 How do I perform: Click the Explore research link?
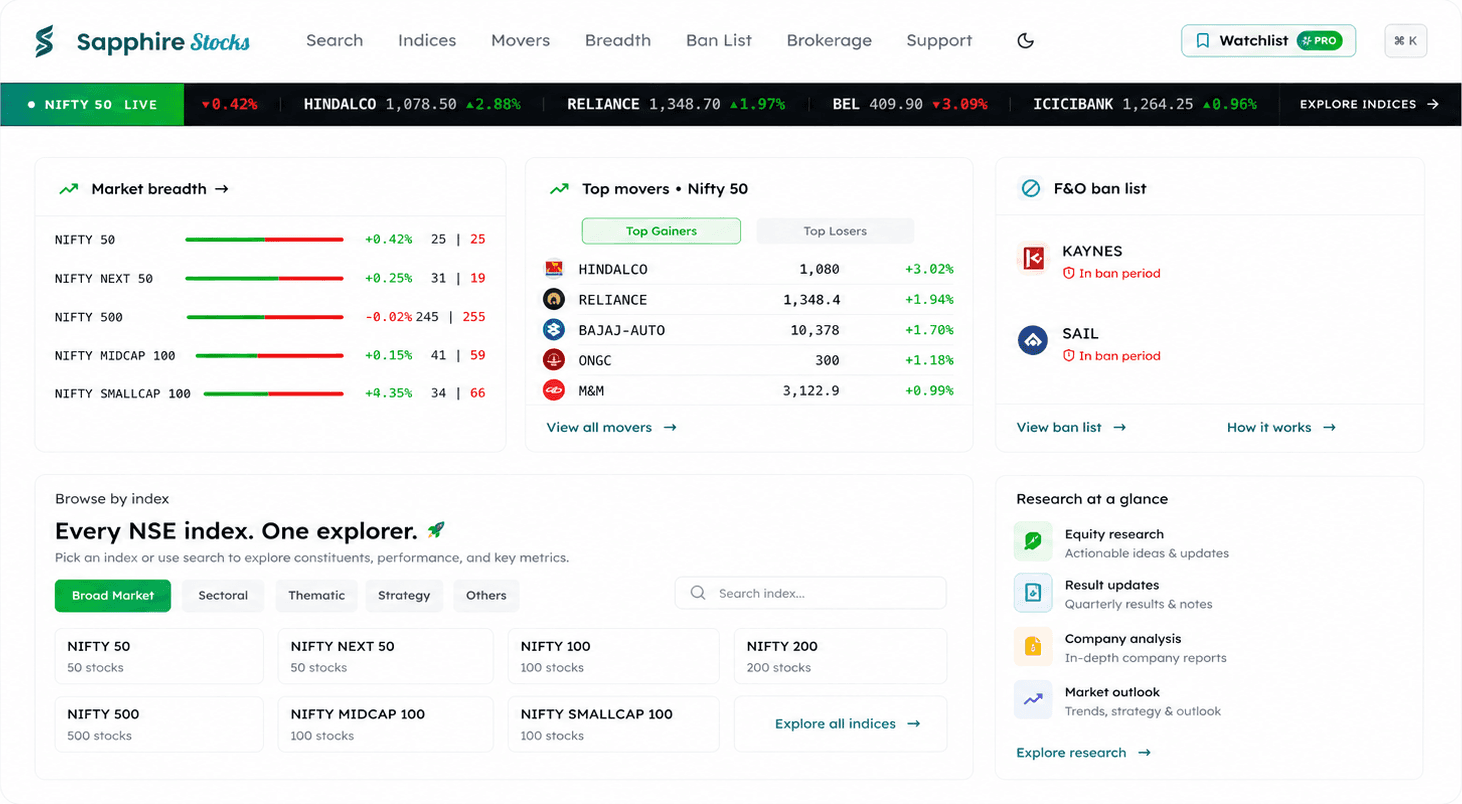1083,752
